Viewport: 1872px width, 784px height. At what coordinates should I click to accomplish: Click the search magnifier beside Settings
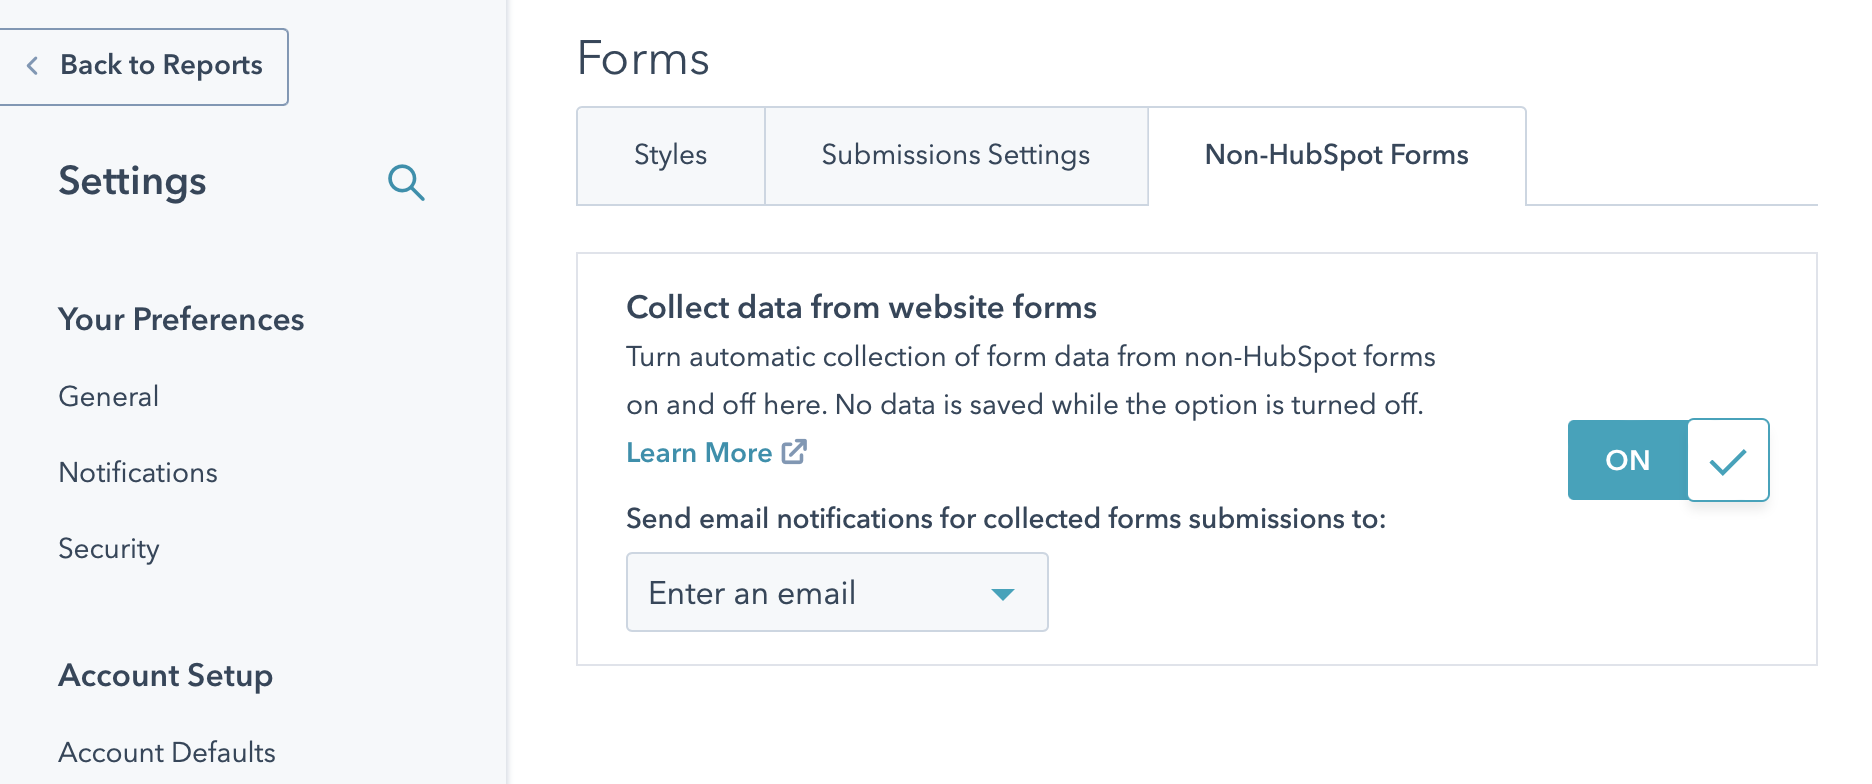tap(406, 183)
